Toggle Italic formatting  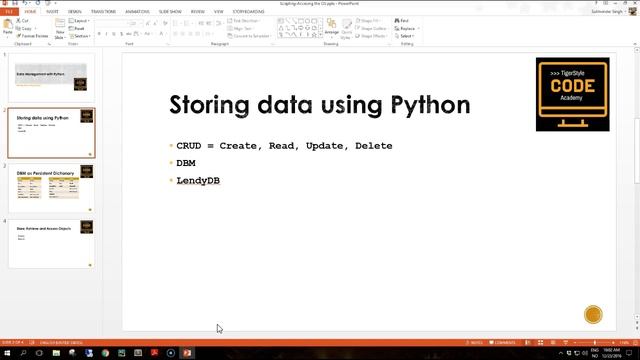point(107,33)
